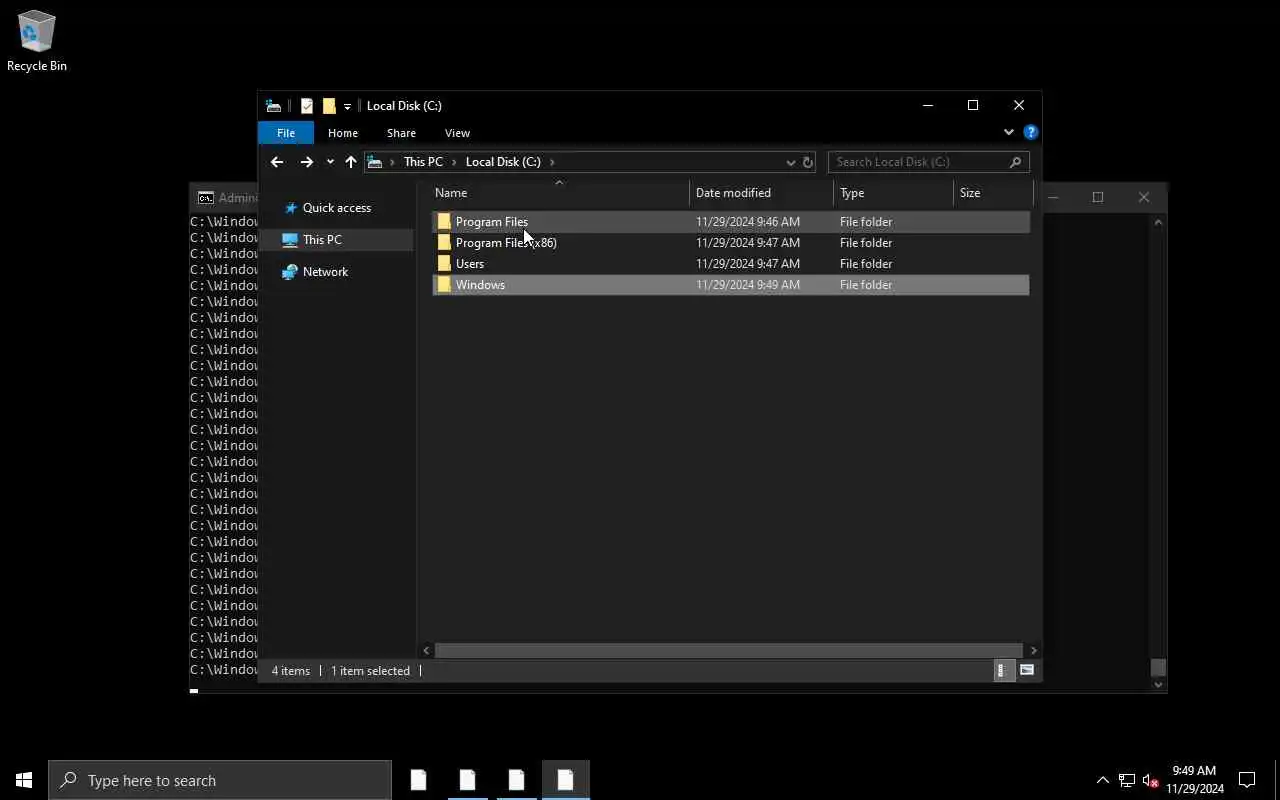Sort files by the Name column header
Viewport: 1280px width, 800px height.
tap(560, 193)
